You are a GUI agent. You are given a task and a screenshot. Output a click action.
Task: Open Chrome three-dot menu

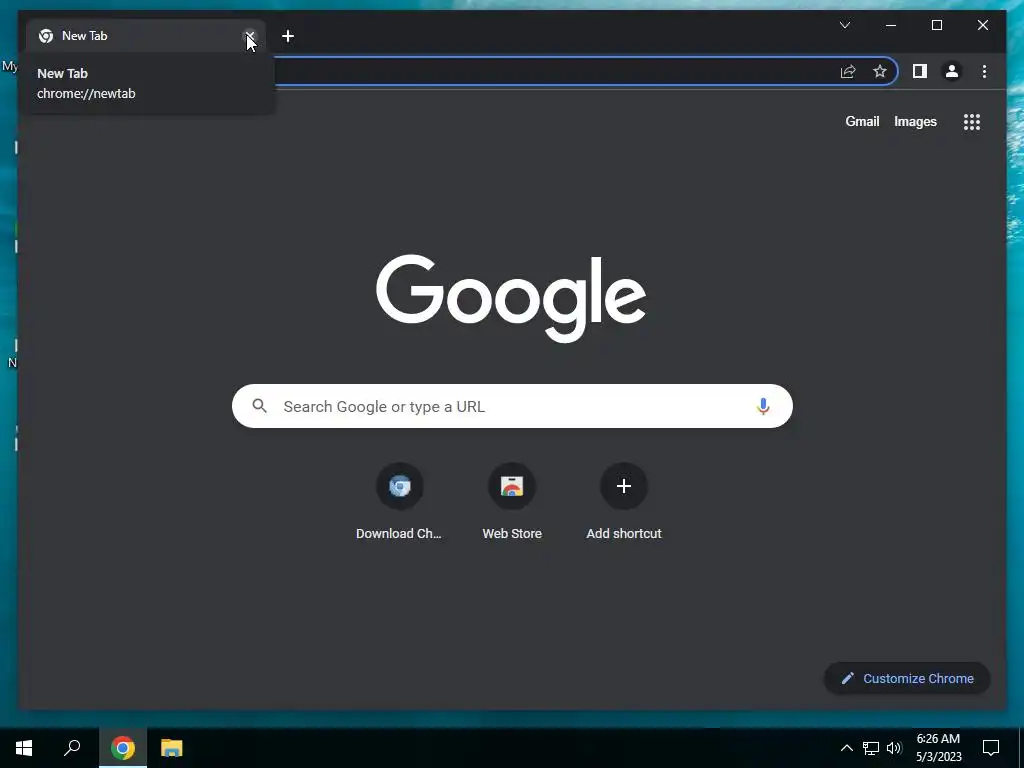tap(984, 71)
